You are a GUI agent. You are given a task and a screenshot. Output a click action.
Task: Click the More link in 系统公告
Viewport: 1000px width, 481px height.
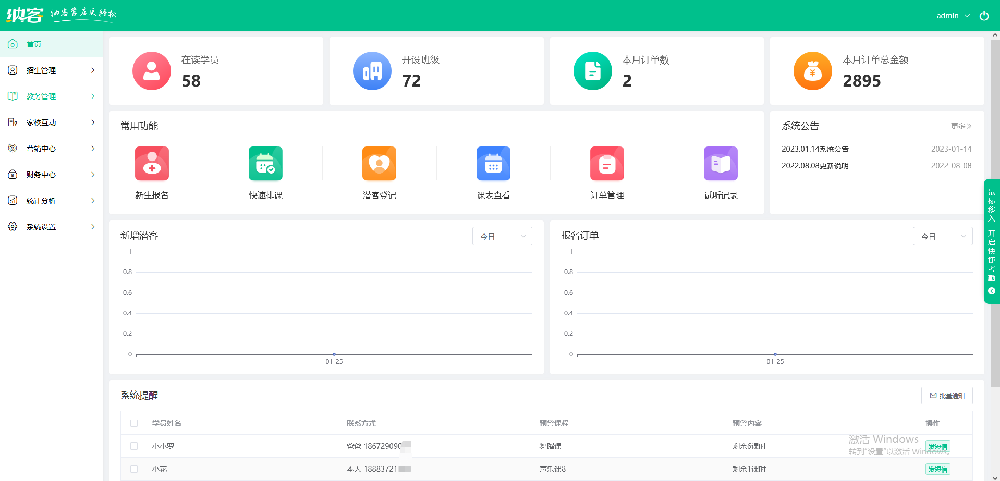(961, 126)
